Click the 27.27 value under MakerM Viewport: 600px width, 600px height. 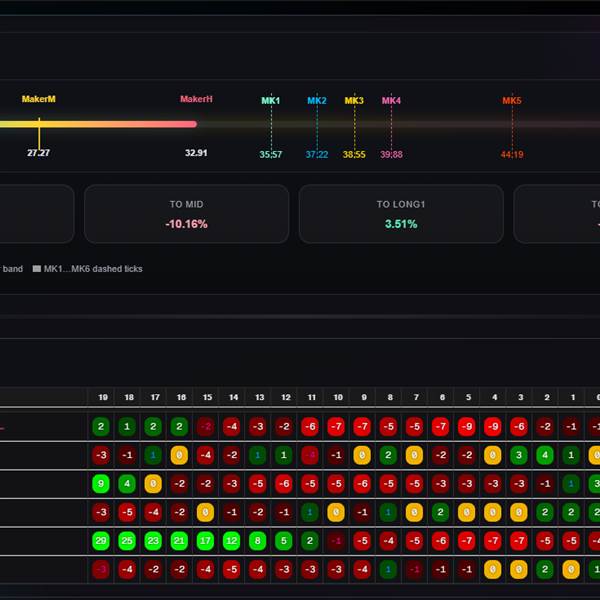click(38, 153)
